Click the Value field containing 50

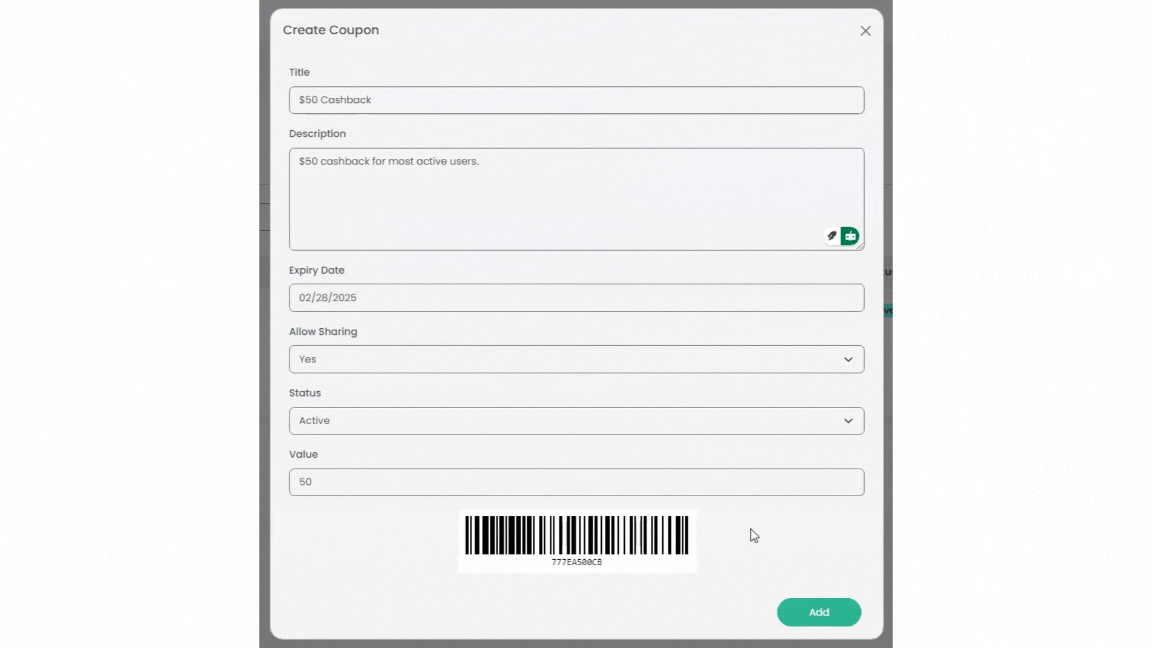coord(576,482)
